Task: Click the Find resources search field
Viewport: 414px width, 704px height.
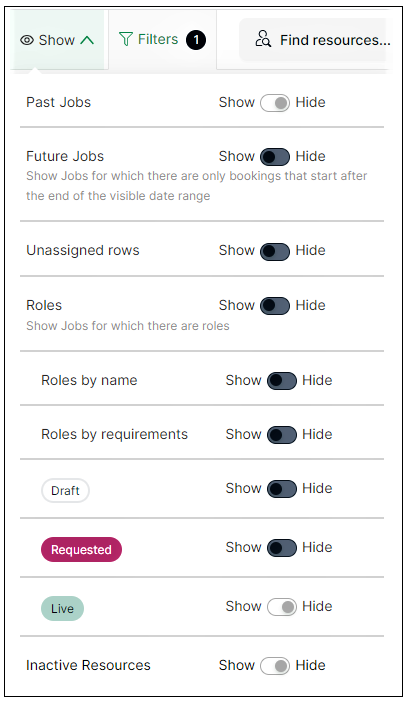Action: tap(314, 40)
